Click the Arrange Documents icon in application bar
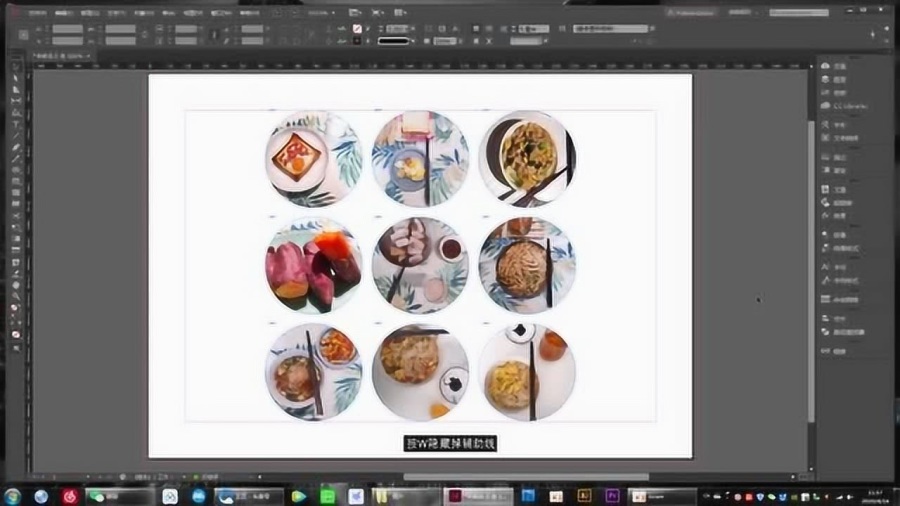This screenshot has height=506, width=900. 401,12
